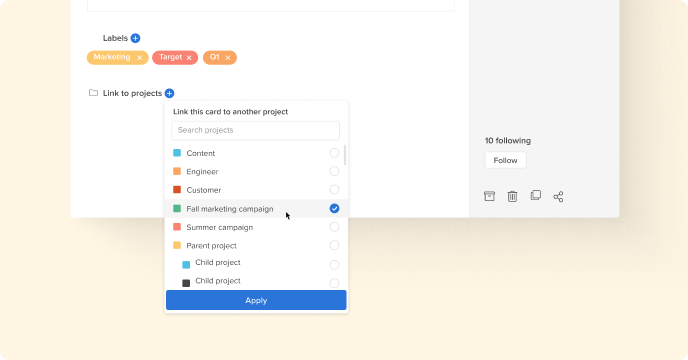The width and height of the screenshot is (688, 360).
Task: Uncheck the Fall marketing campaign project
Action: tap(334, 209)
